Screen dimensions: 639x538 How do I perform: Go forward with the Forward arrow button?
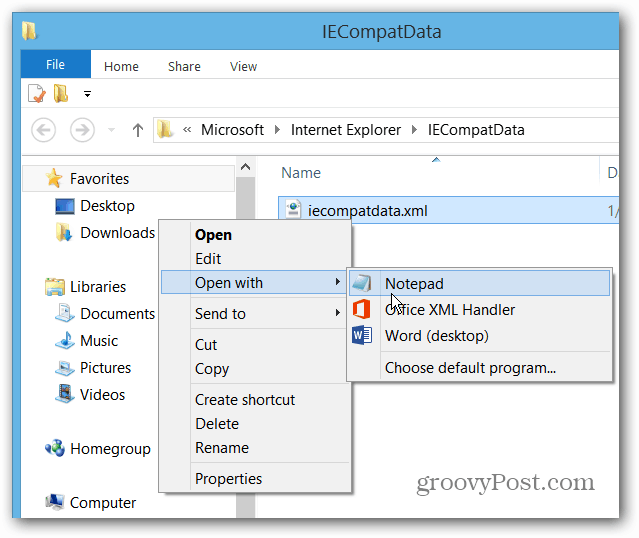(82, 130)
